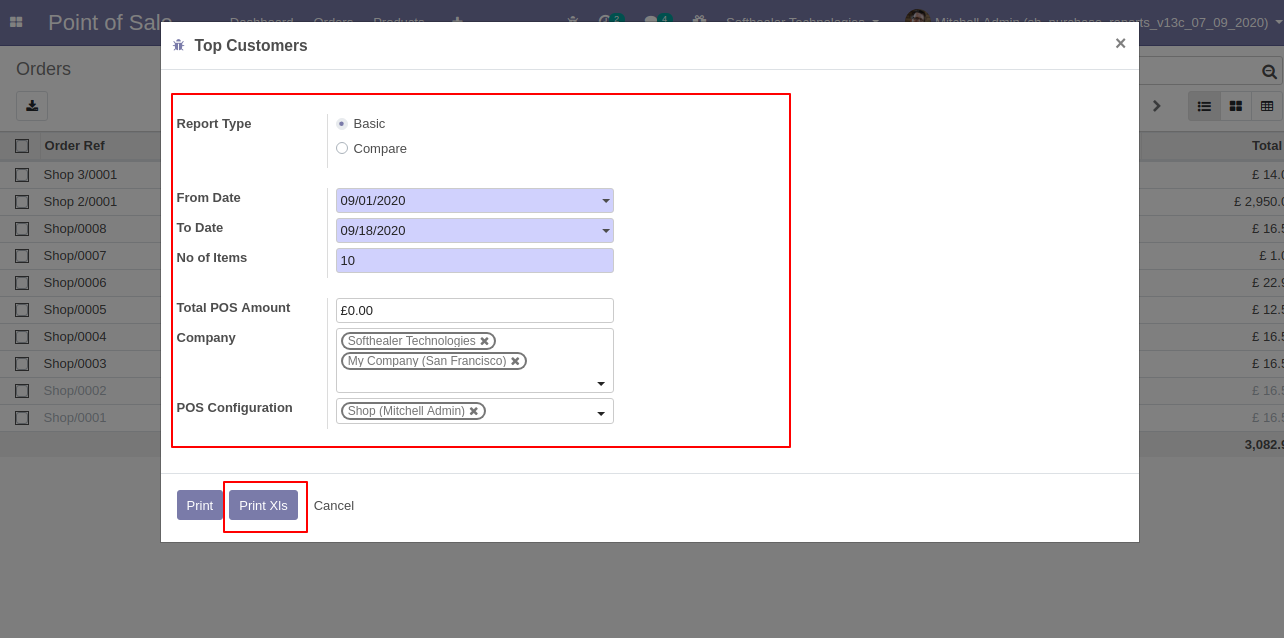Open the Shop/0004 order row
The width and height of the screenshot is (1284, 638).
[75, 336]
